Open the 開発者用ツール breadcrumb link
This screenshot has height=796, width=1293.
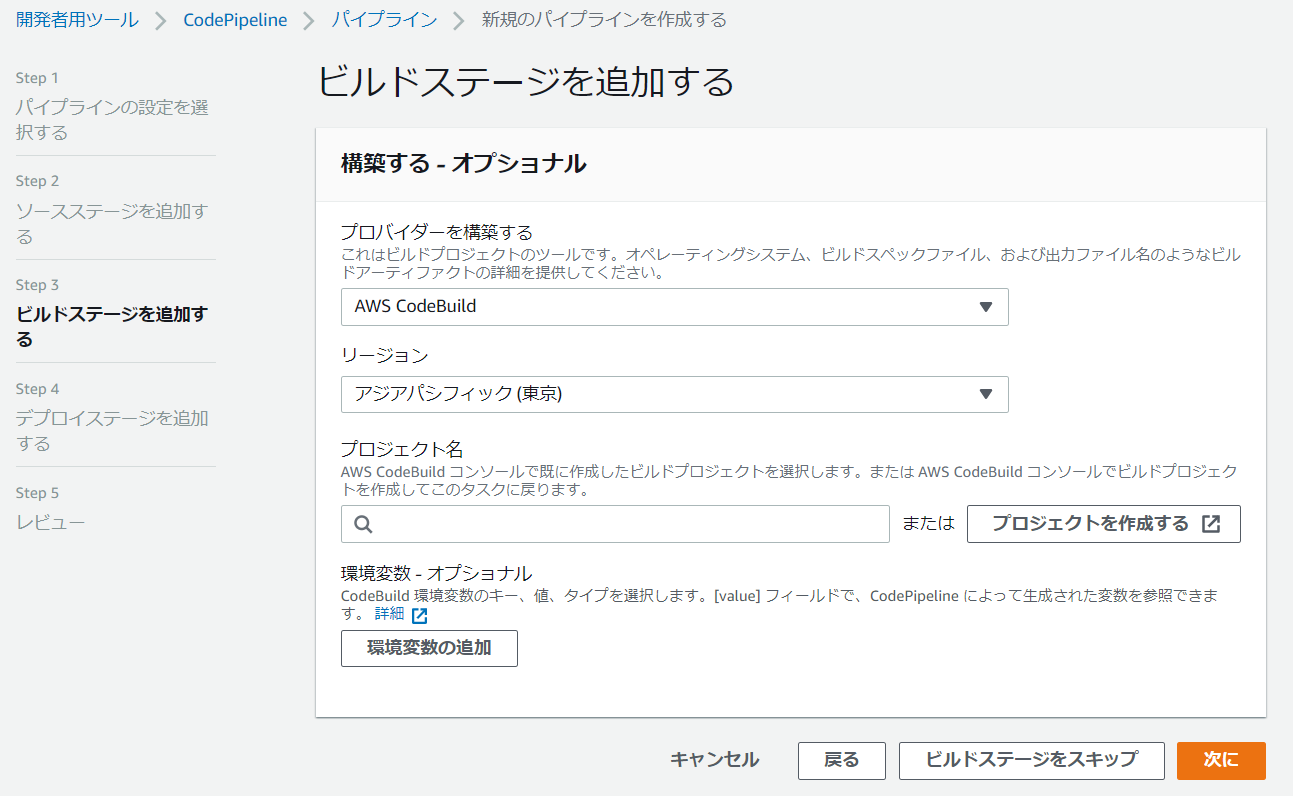coord(77,20)
